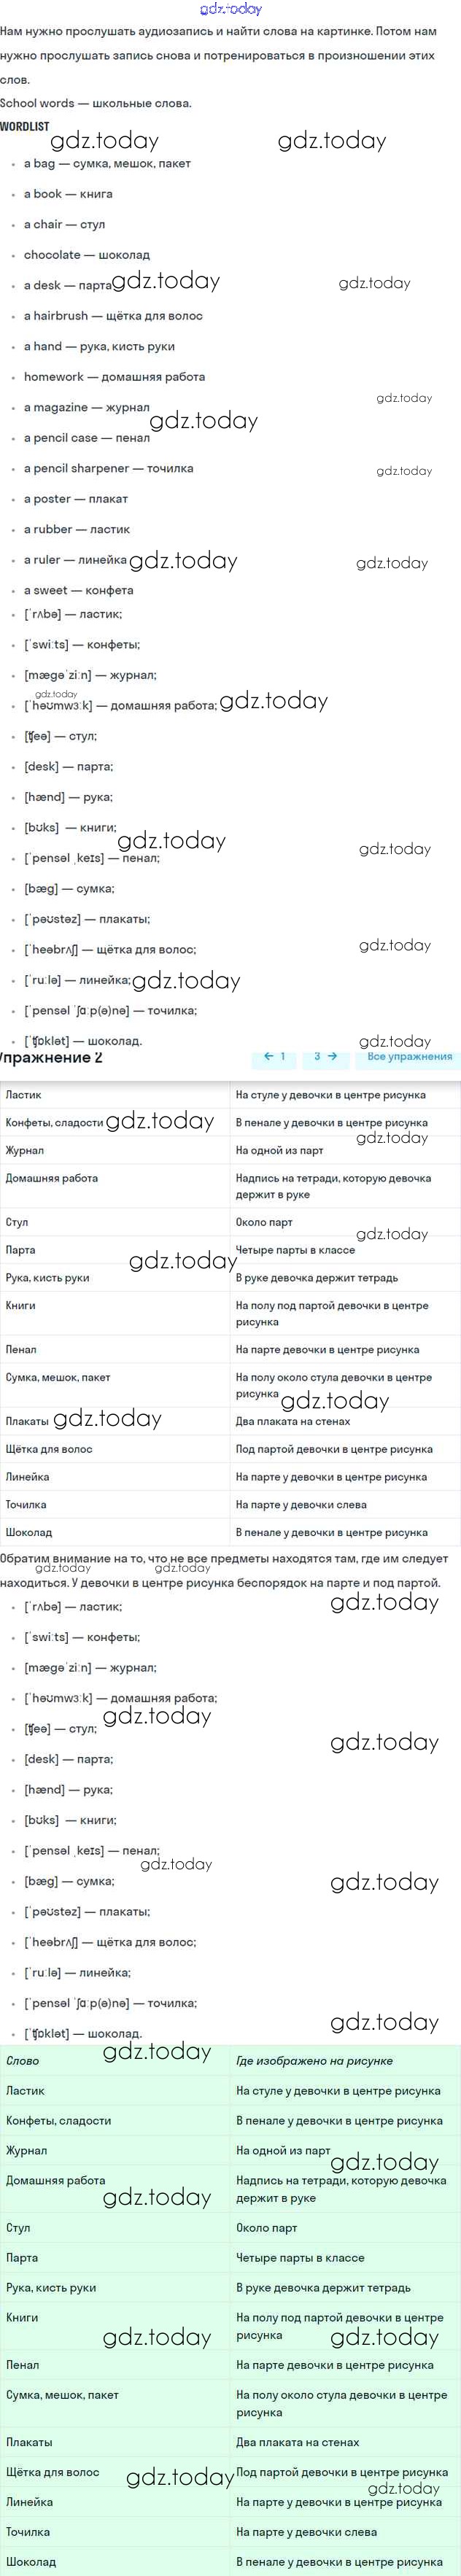Click "Где изображено на рисунке" column header
Image resolution: width=461 pixels, height=2576 pixels.
(314, 2061)
